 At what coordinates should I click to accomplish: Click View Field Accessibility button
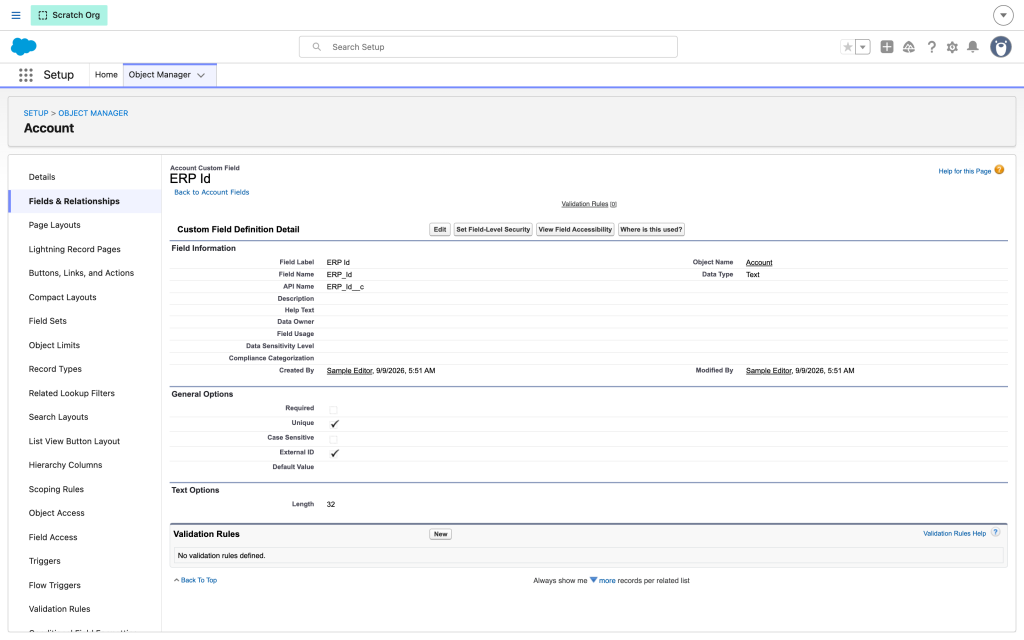[x=575, y=229]
